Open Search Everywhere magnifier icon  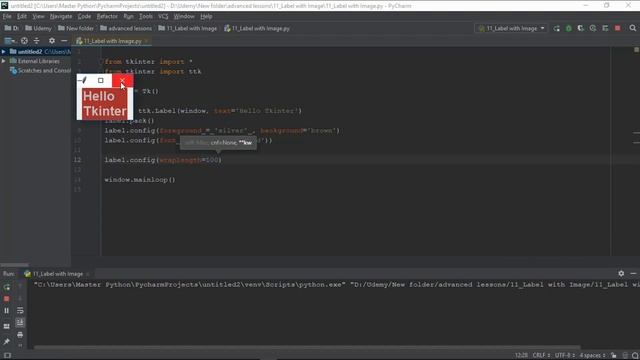tap(633, 28)
